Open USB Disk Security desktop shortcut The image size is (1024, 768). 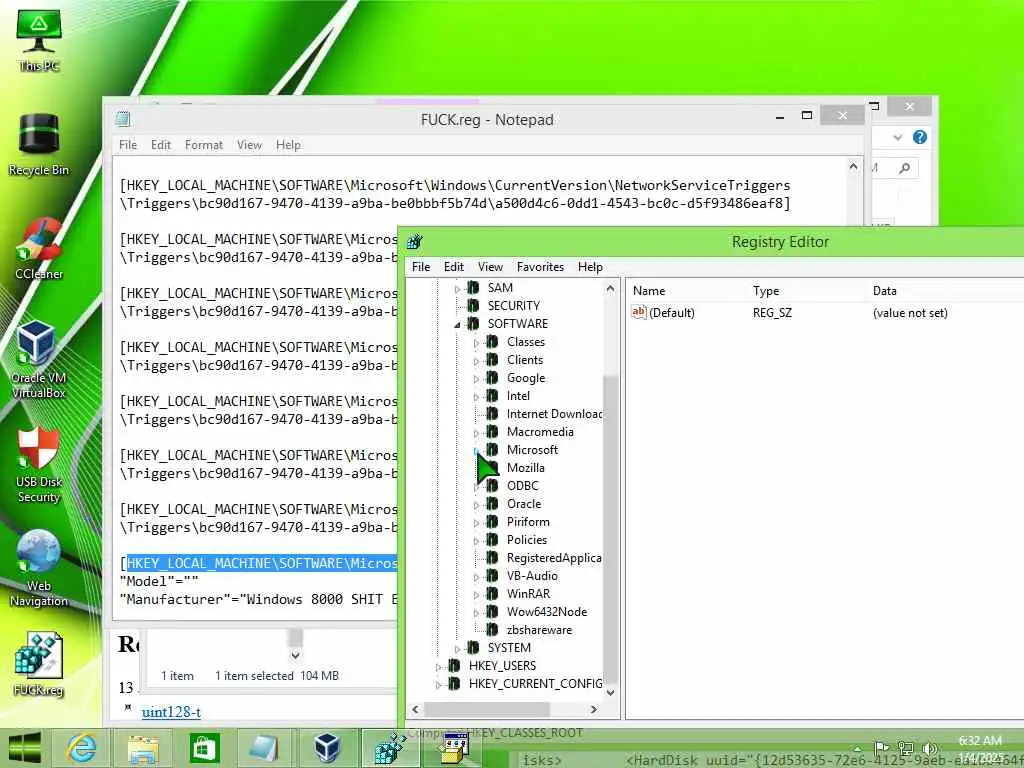pos(39,465)
